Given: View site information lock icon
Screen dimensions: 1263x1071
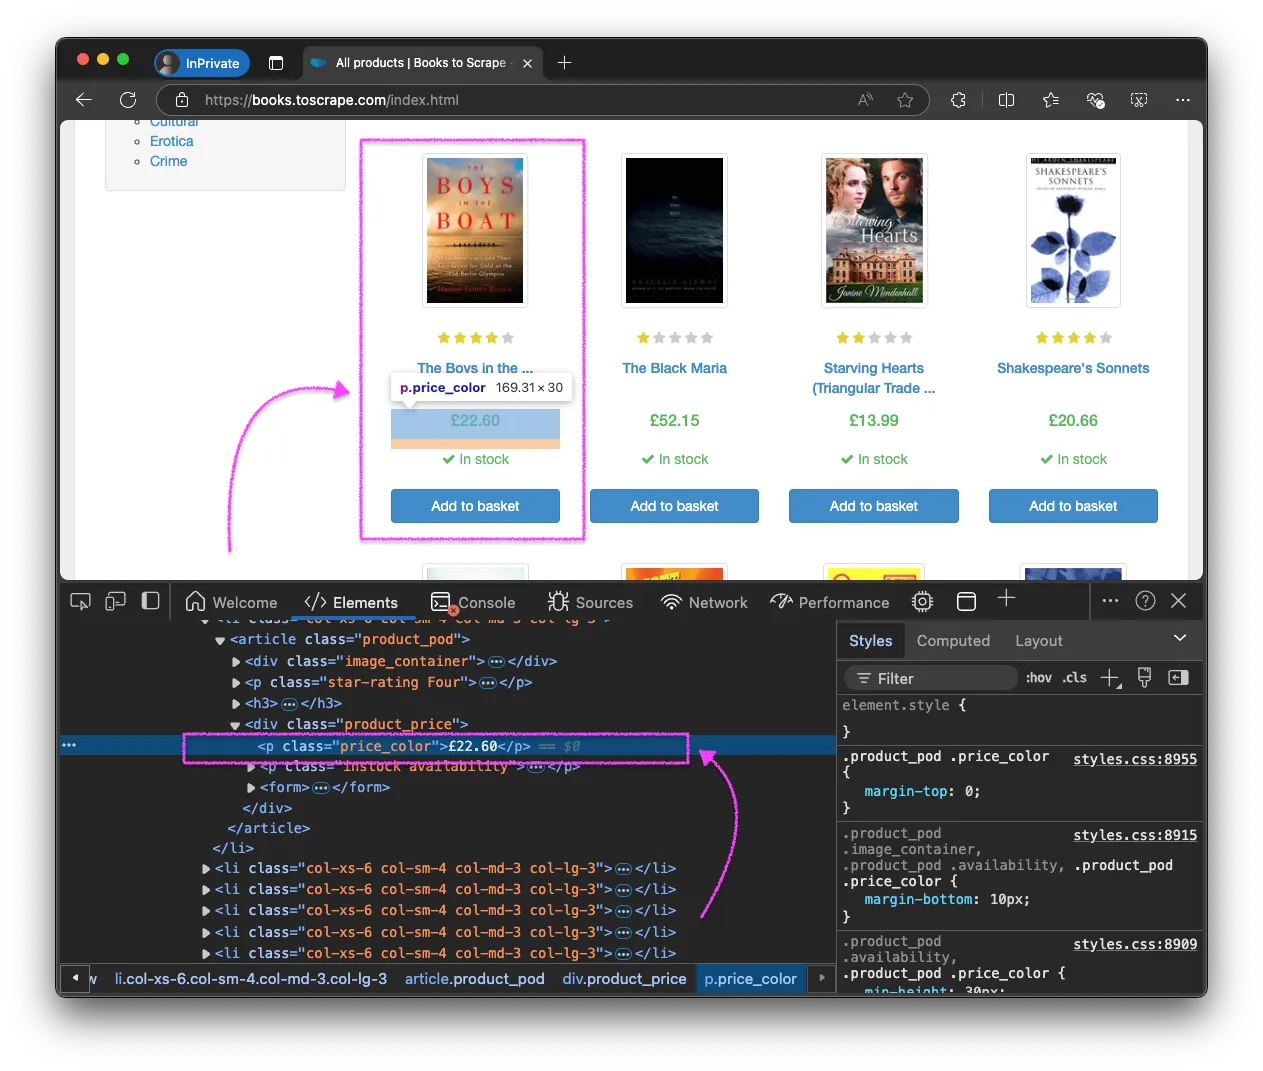Looking at the screenshot, I should [182, 100].
